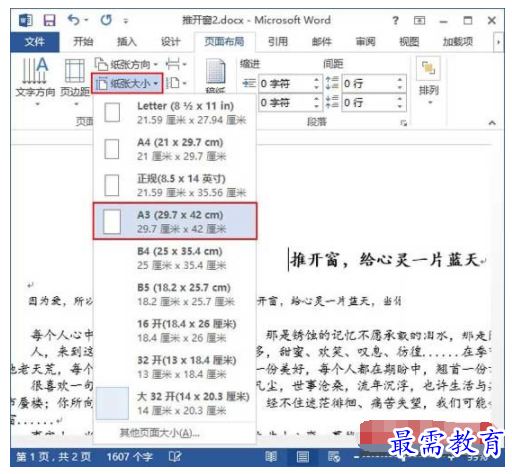
Task: Switch to the 开始 tab
Action: point(83,42)
